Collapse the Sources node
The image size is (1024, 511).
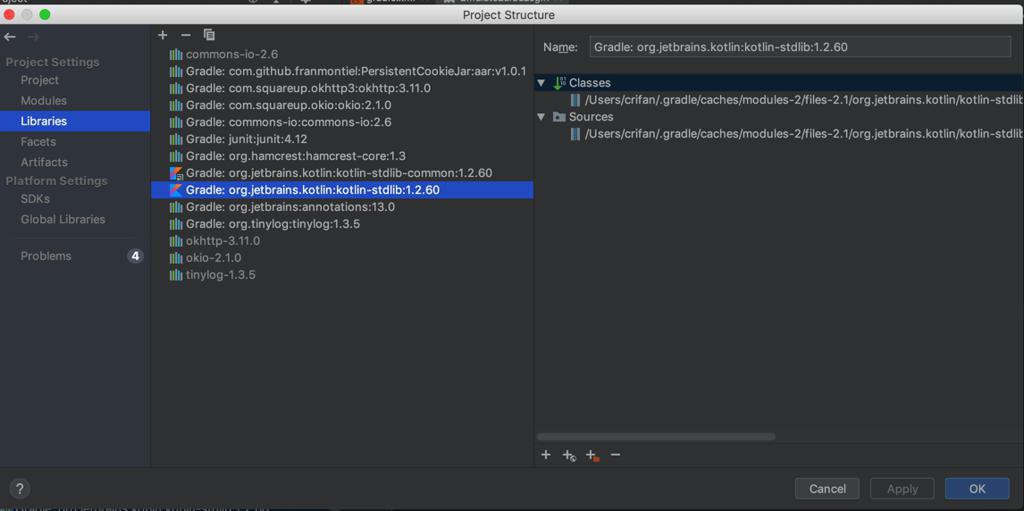(541, 117)
